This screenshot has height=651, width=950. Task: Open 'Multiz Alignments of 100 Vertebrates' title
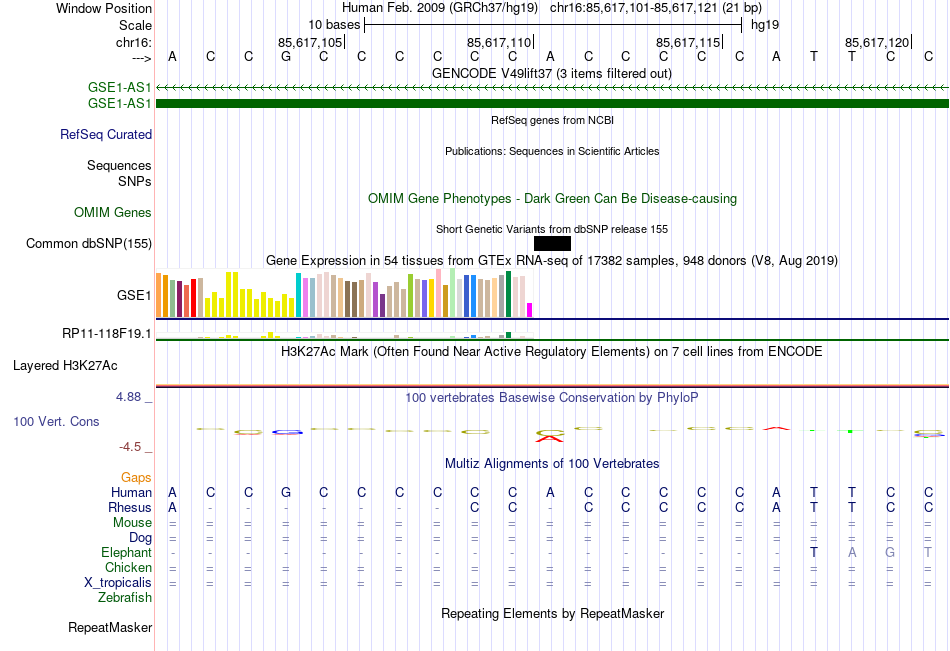pyautogui.click(x=552, y=464)
